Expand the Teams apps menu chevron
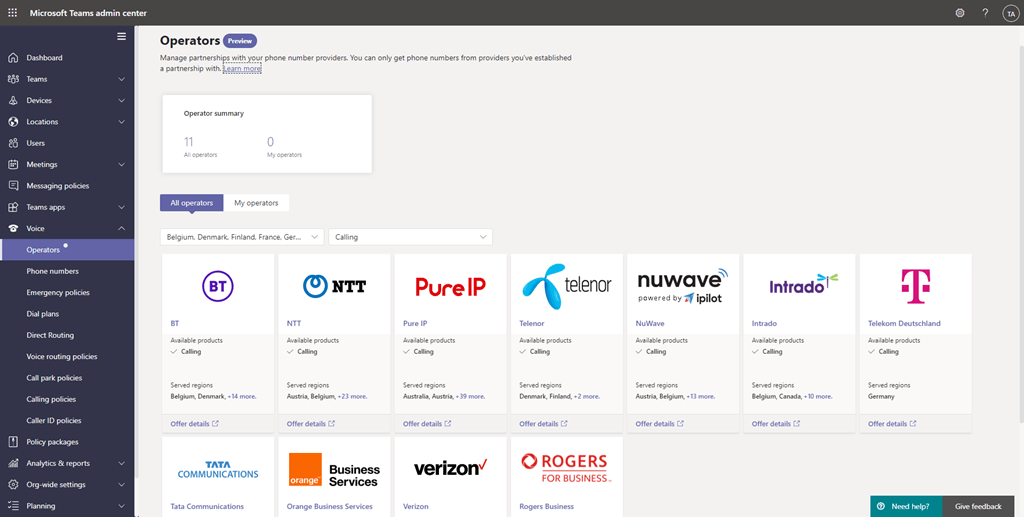 (121, 207)
